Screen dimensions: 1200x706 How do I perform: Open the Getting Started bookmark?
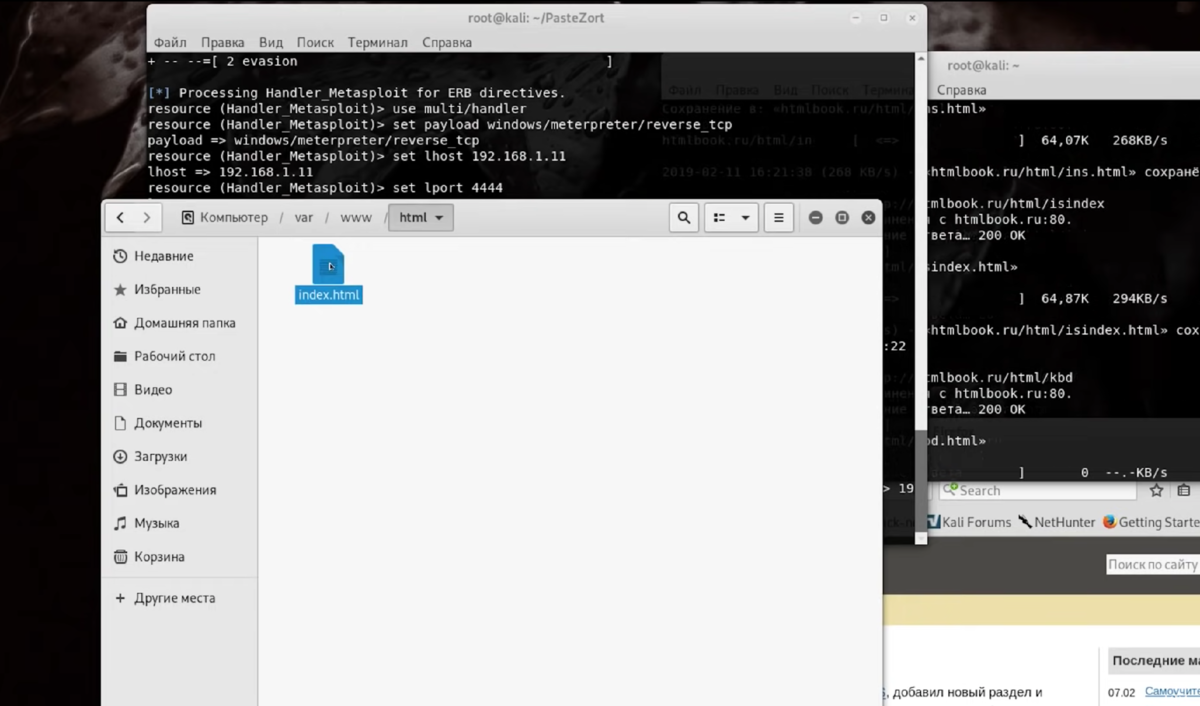(1151, 522)
